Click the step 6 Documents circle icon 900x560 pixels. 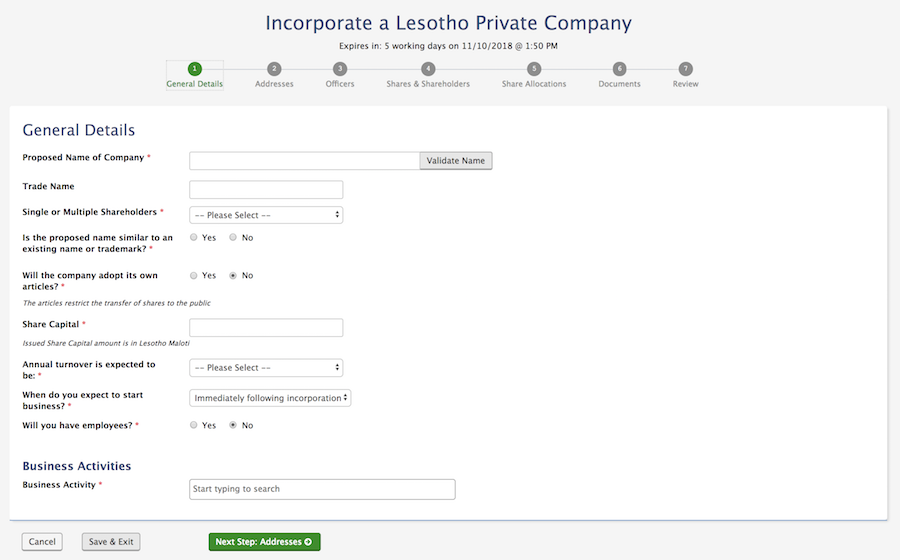tap(620, 69)
